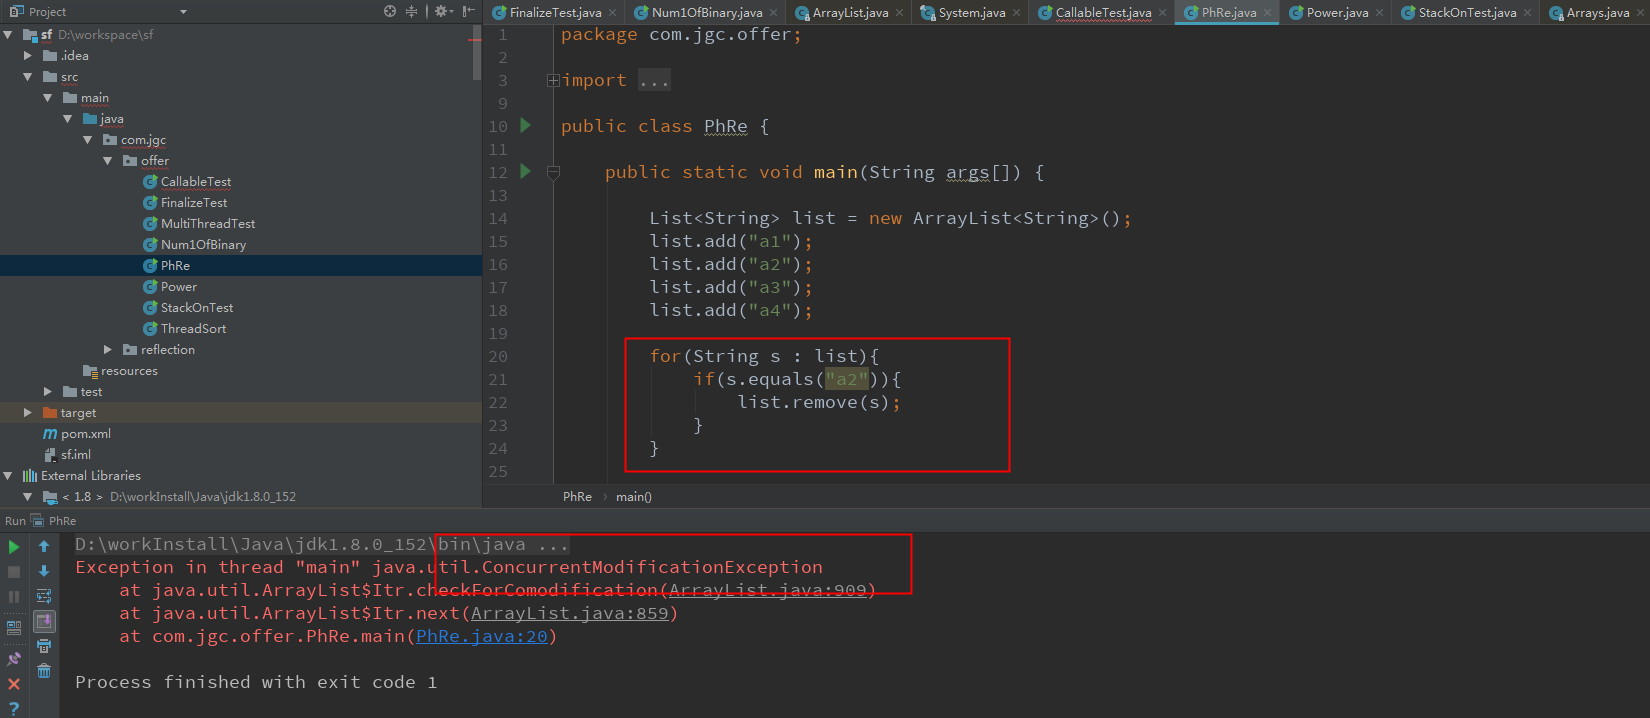The height and width of the screenshot is (718, 1650).
Task: Switch to CallableTest.java tab
Action: 1102,12
